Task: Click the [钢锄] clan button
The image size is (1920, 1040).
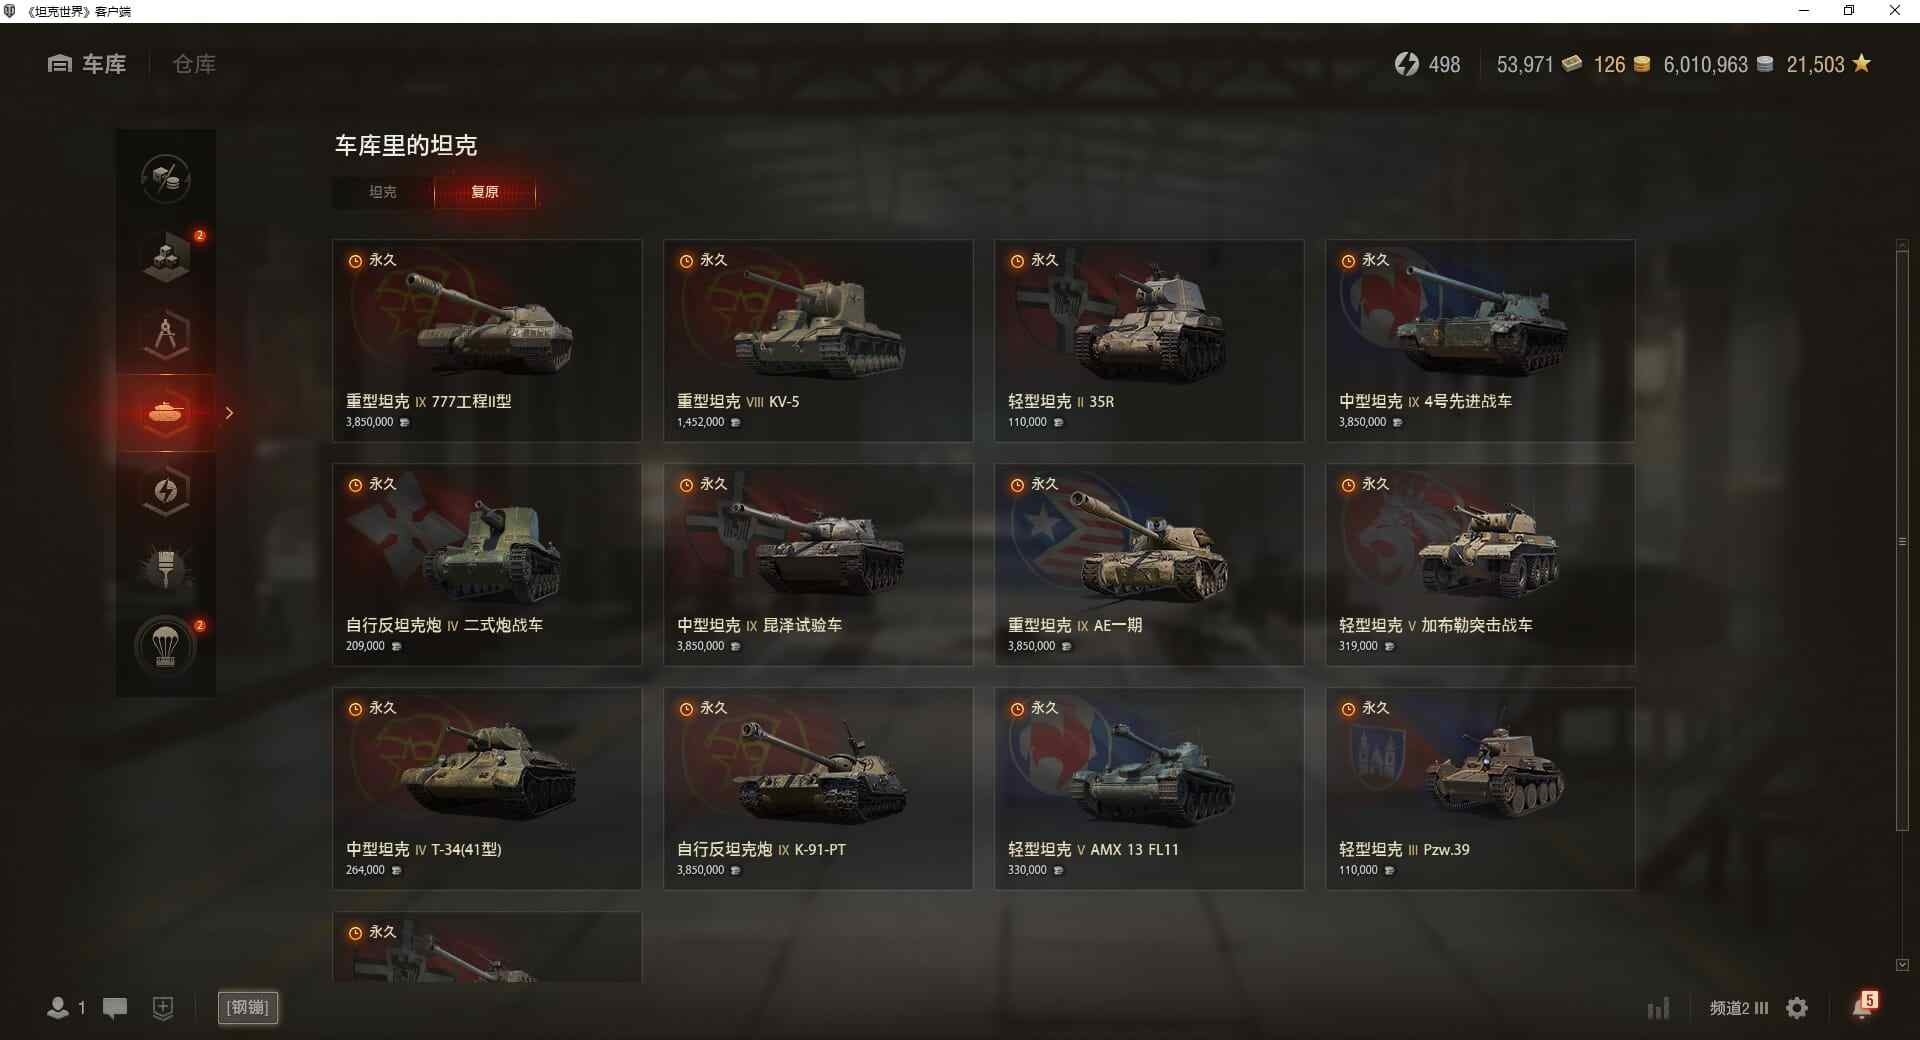Action: point(248,1007)
